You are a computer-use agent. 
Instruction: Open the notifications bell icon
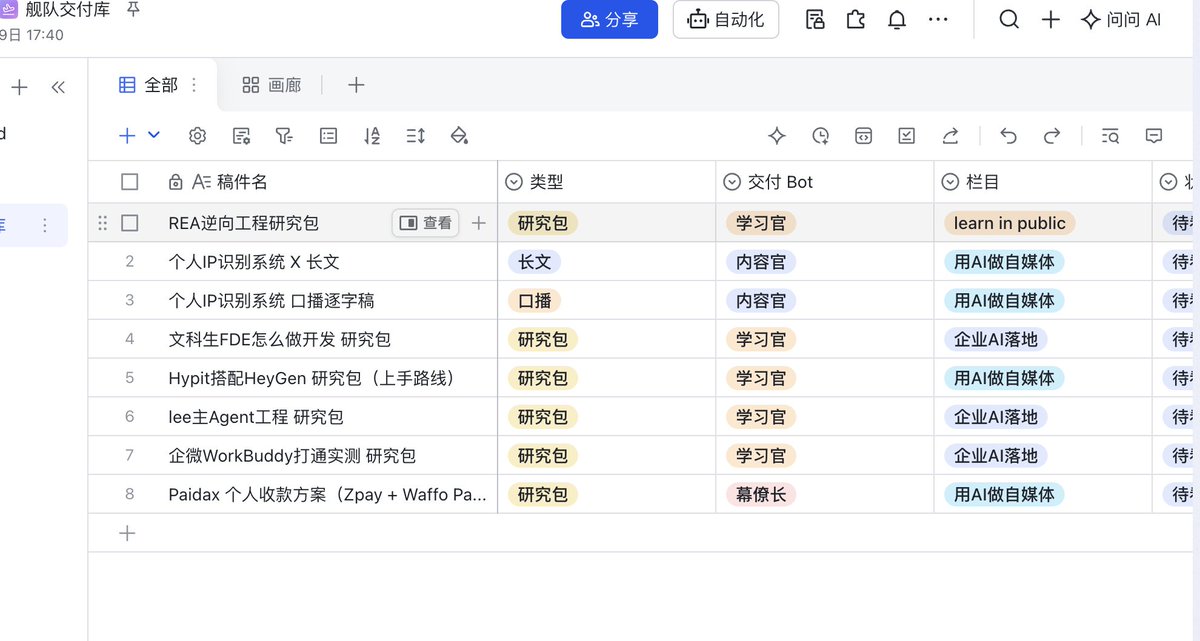[x=897, y=20]
